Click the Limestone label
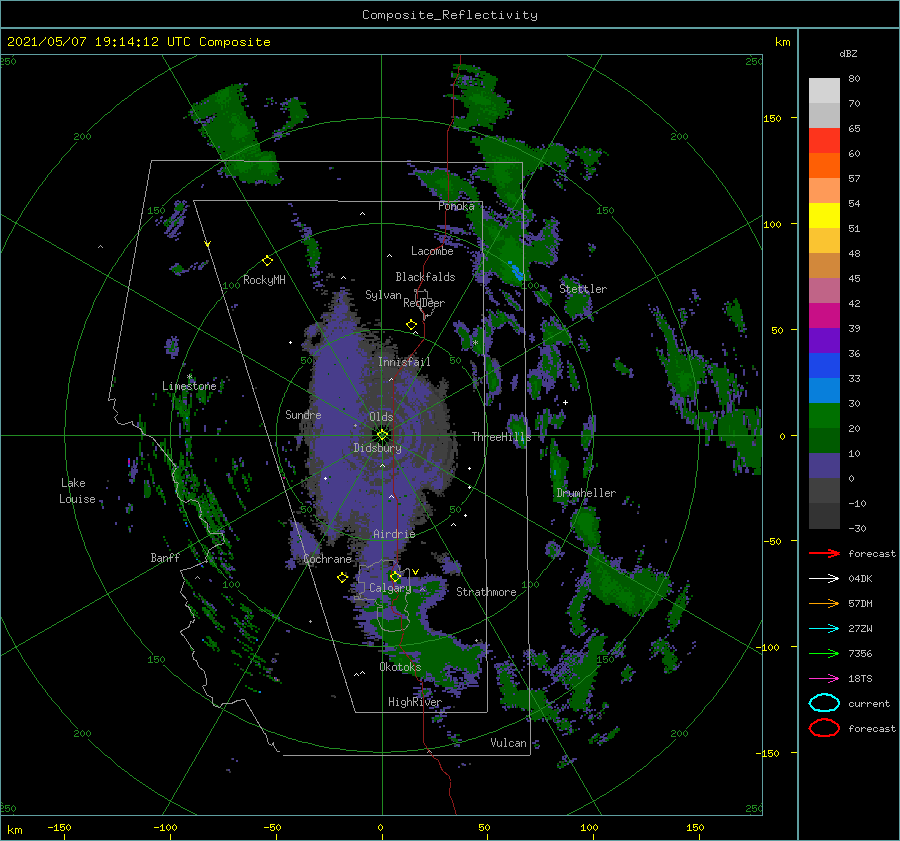900x841 pixels. (189, 386)
